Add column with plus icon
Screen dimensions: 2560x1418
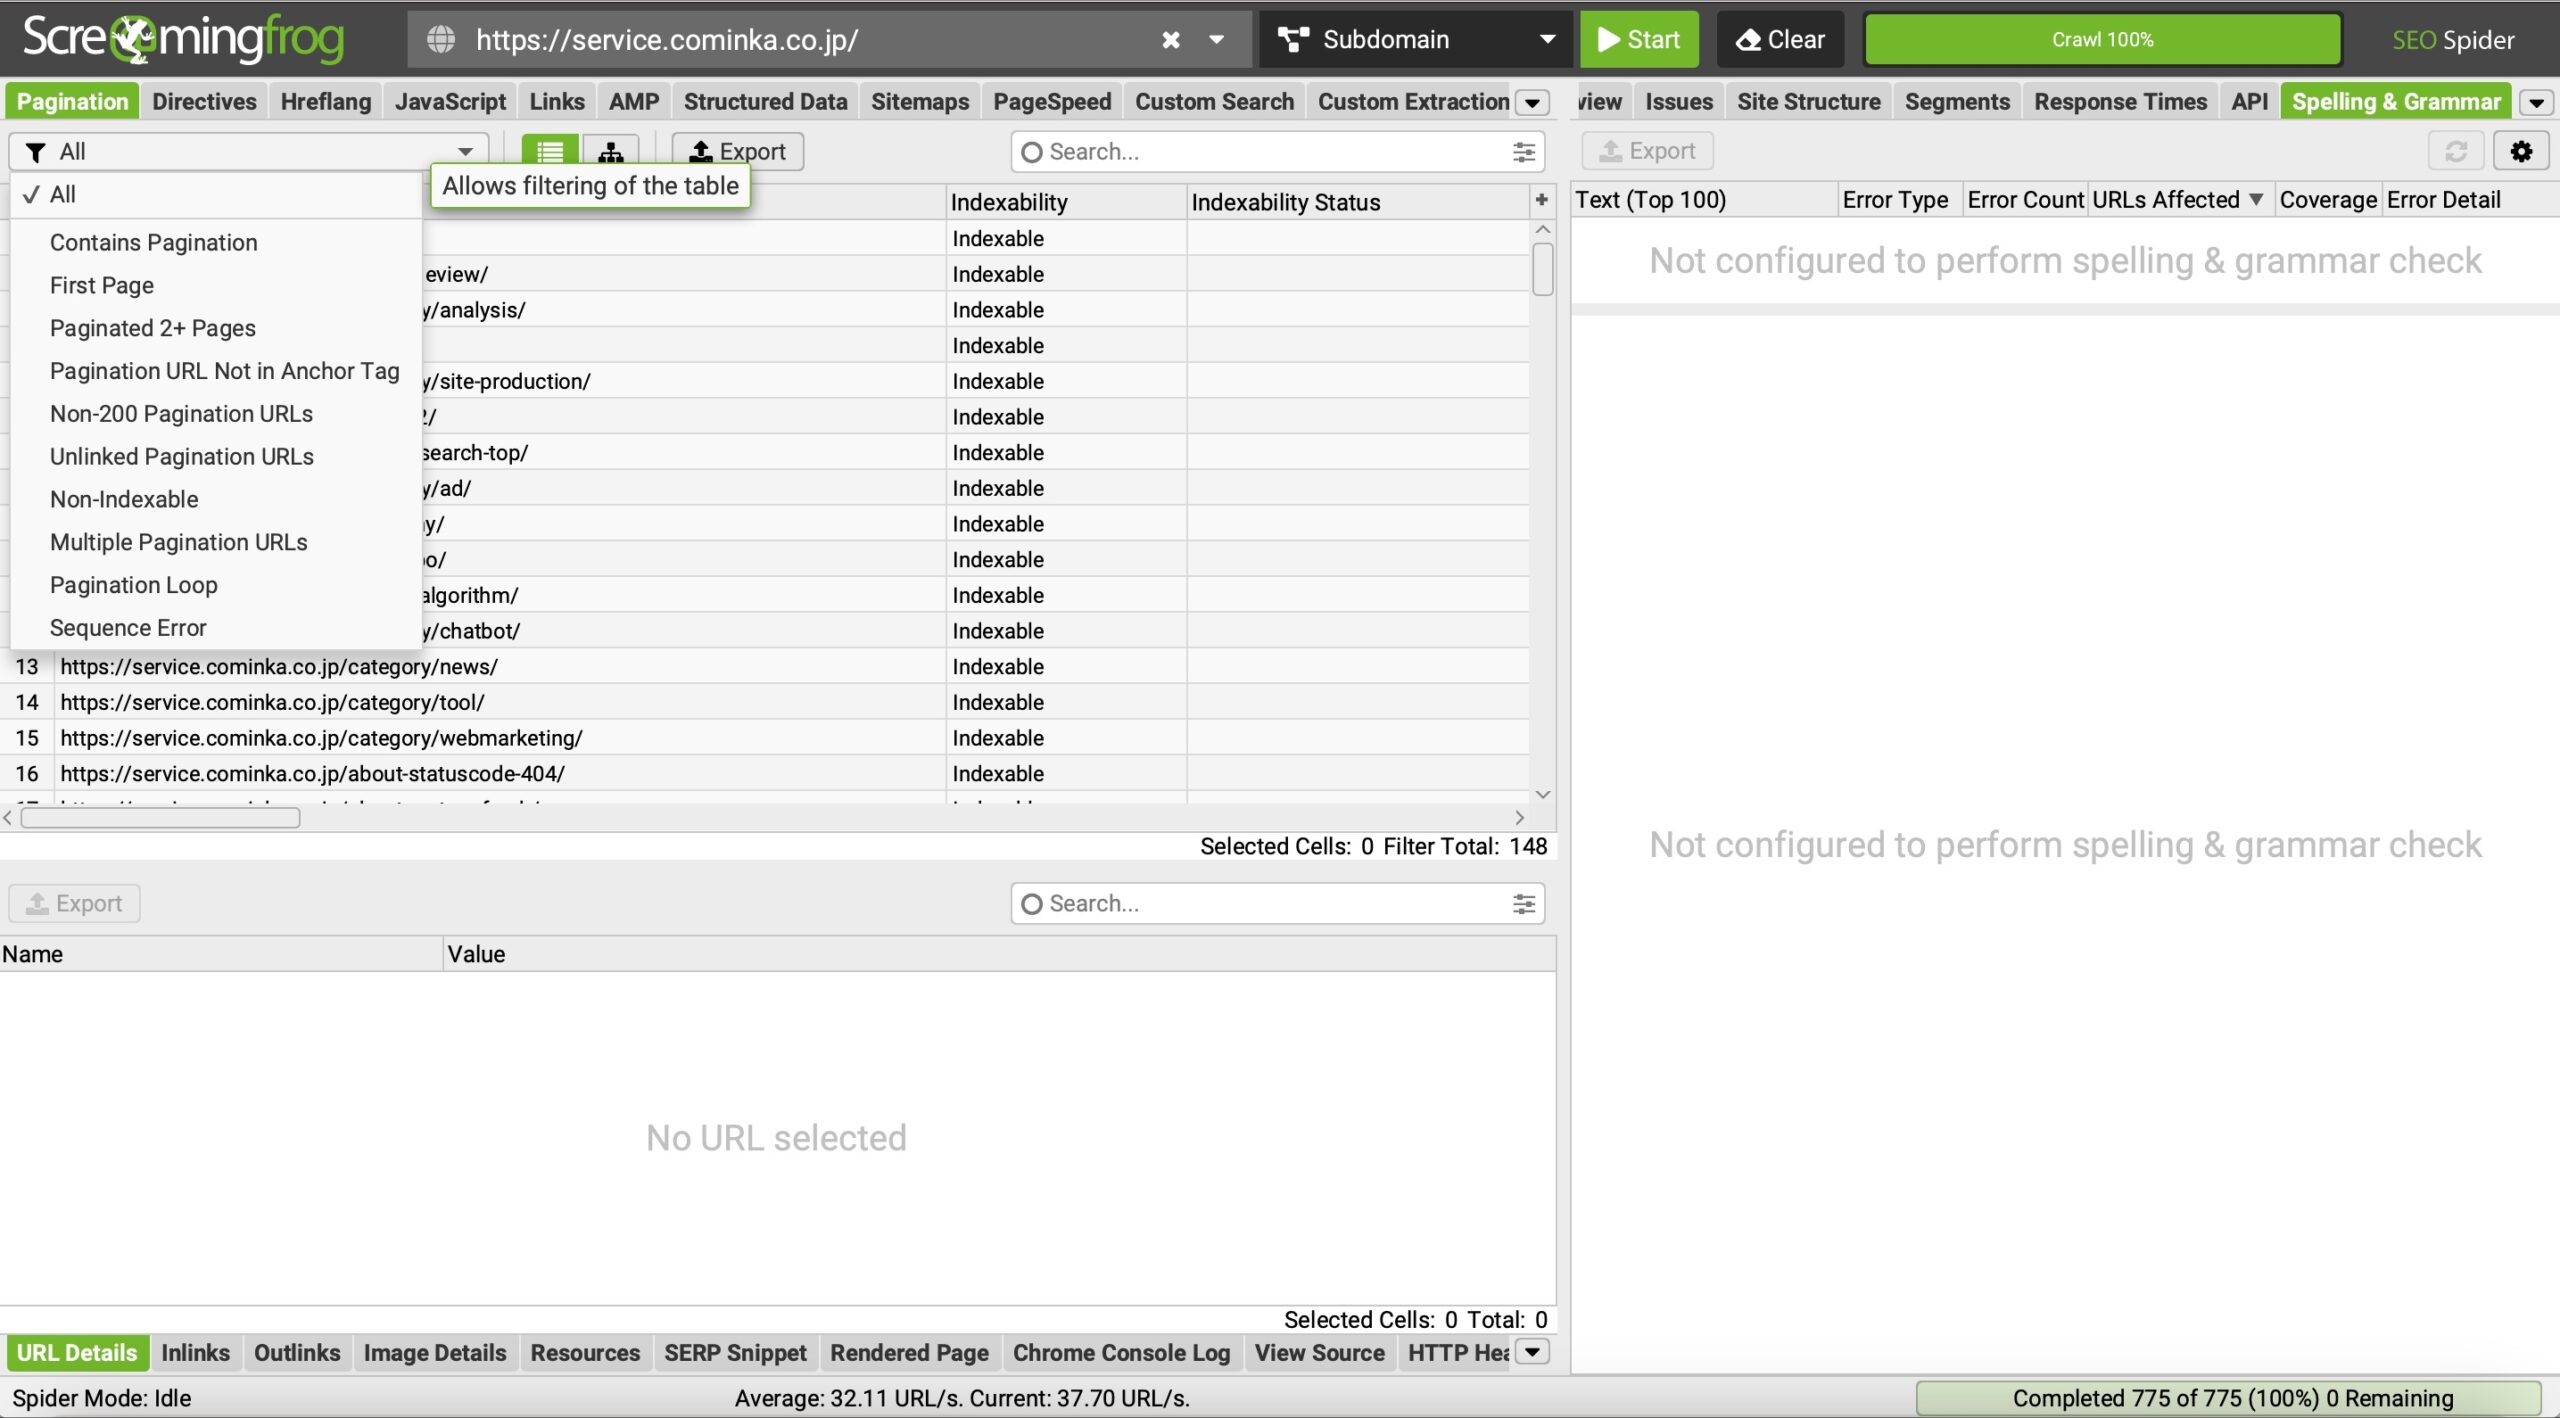click(1541, 201)
